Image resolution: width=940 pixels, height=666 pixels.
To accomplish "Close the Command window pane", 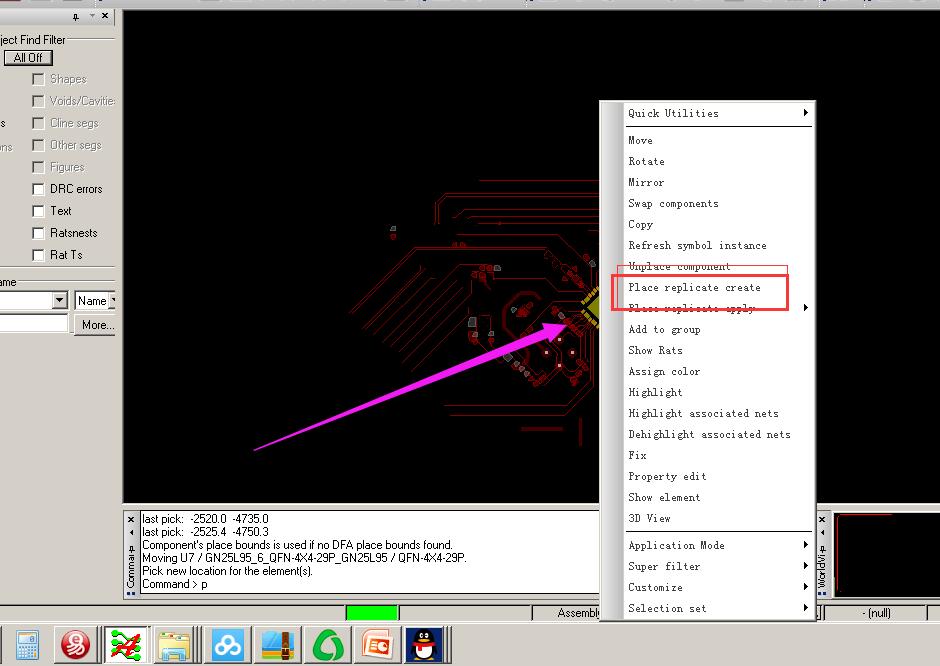I will click(x=131, y=519).
